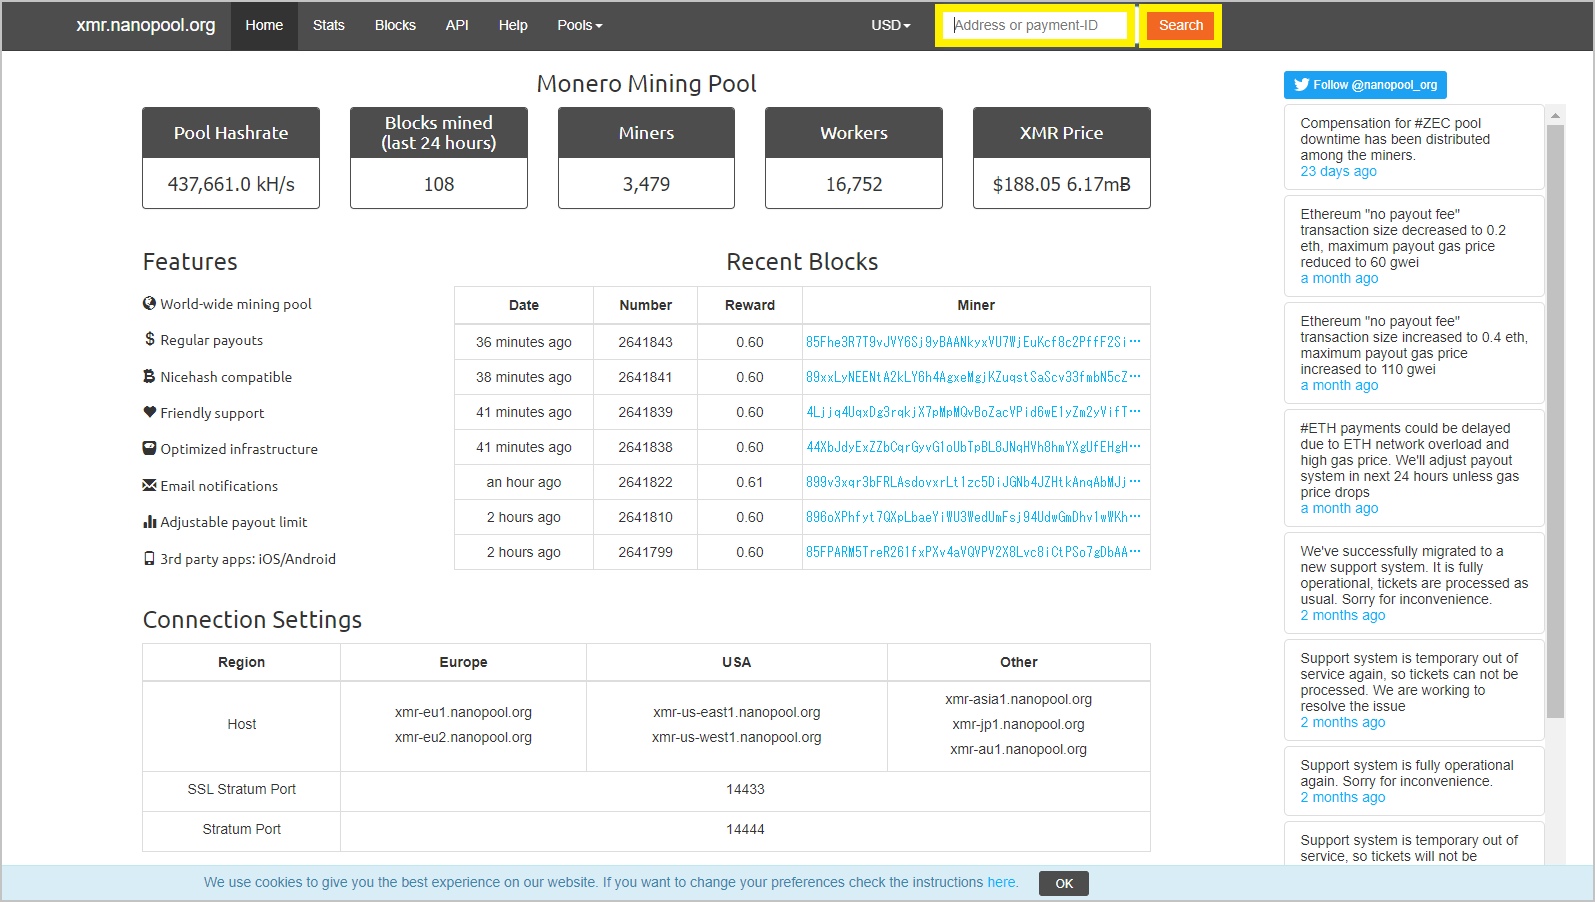The image size is (1595, 902).
Task: Click the drive icon beside Optimized infrastructure
Action: [x=149, y=448]
